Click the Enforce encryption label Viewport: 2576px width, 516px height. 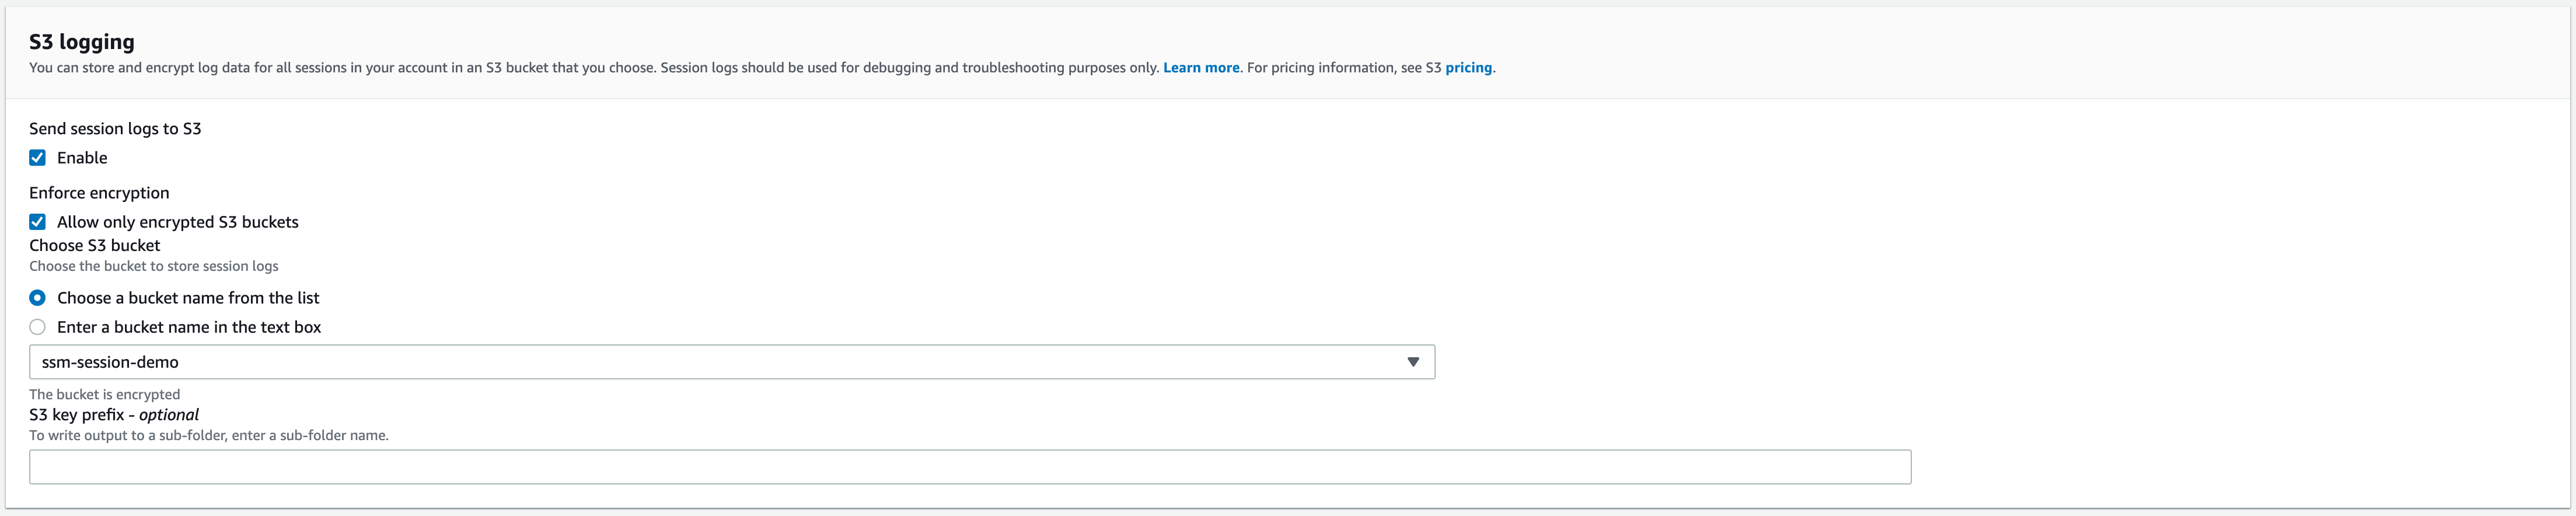coord(99,192)
